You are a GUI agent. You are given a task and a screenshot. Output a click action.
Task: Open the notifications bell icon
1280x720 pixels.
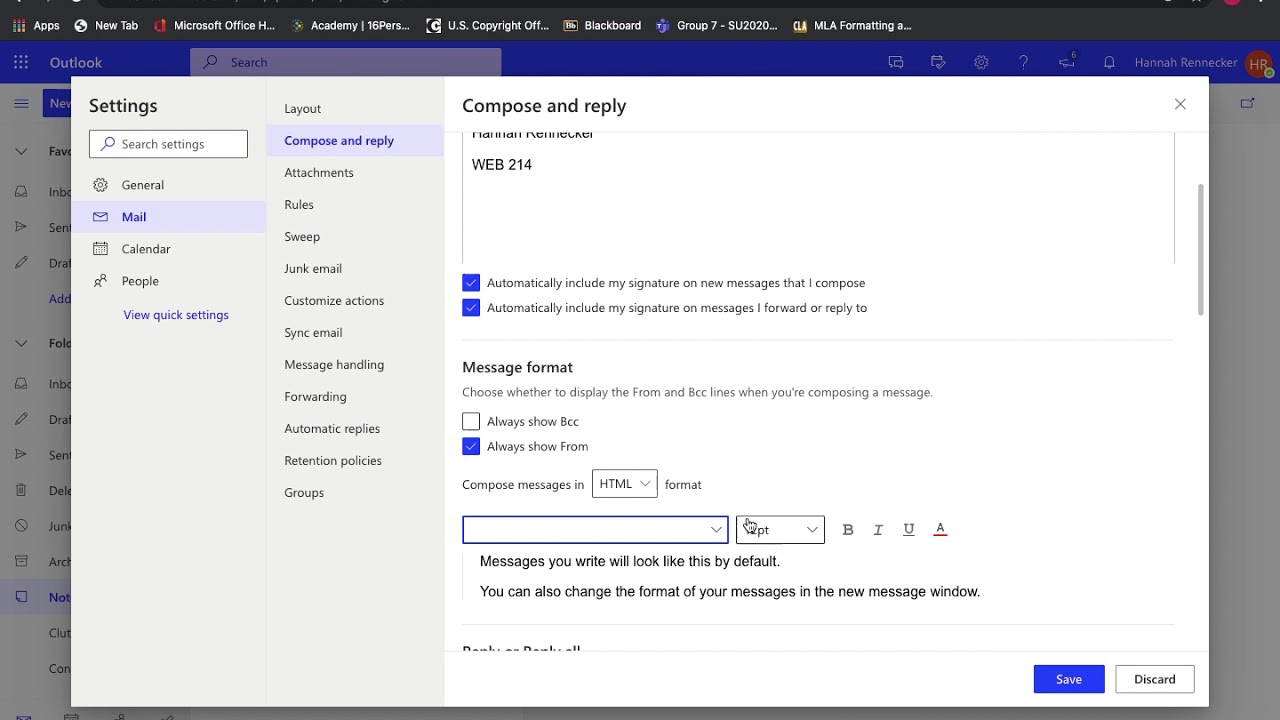[1109, 62]
